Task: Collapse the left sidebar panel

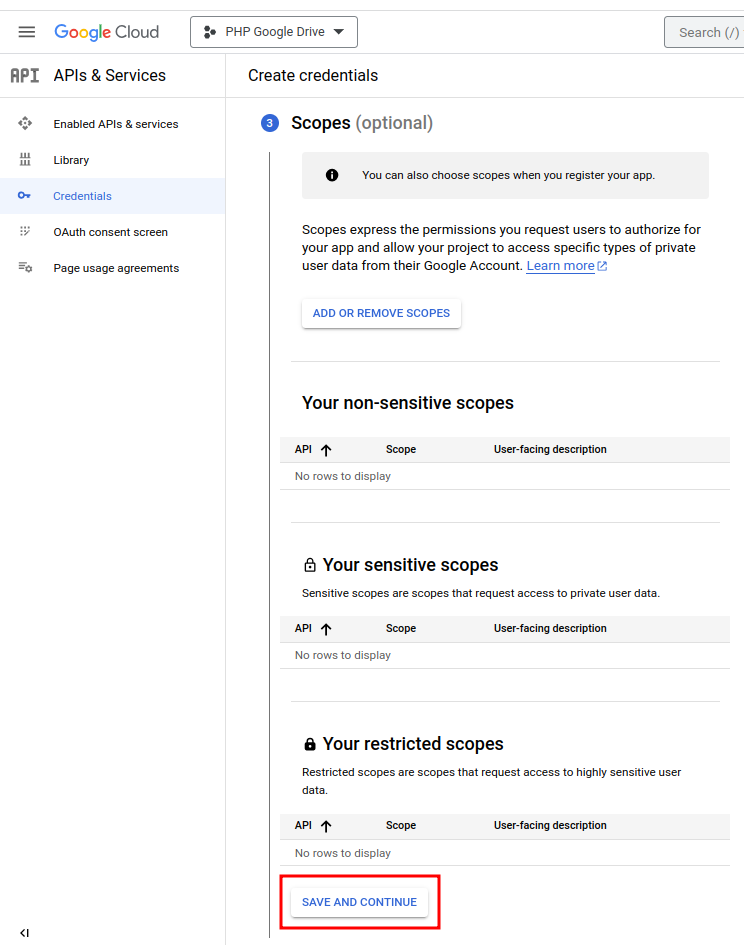Action: pos(25,932)
